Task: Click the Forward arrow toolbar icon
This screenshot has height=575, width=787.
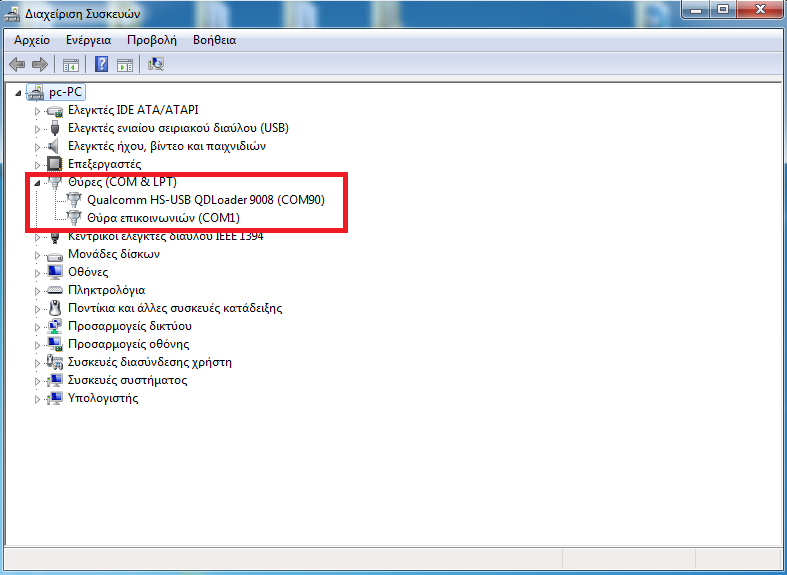Action: pyautogui.click(x=40, y=64)
